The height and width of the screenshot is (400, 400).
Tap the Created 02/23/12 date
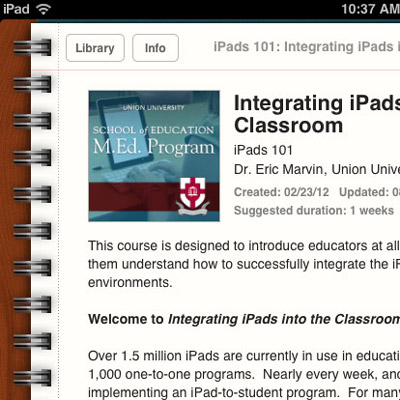click(x=281, y=192)
